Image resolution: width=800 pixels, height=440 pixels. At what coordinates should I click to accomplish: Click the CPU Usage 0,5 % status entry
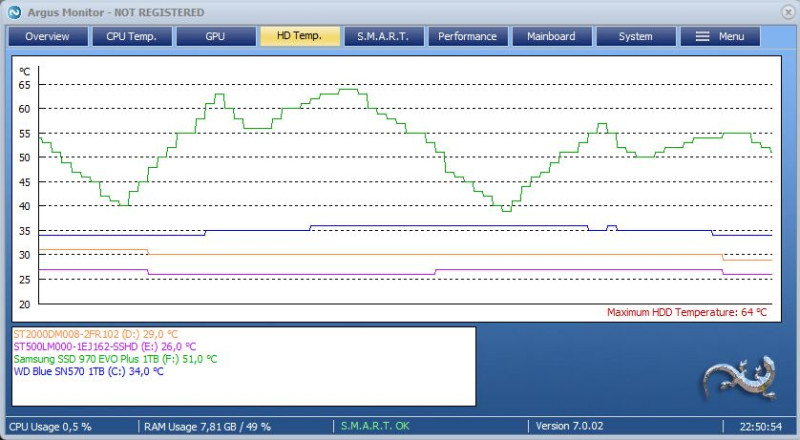coord(50,426)
